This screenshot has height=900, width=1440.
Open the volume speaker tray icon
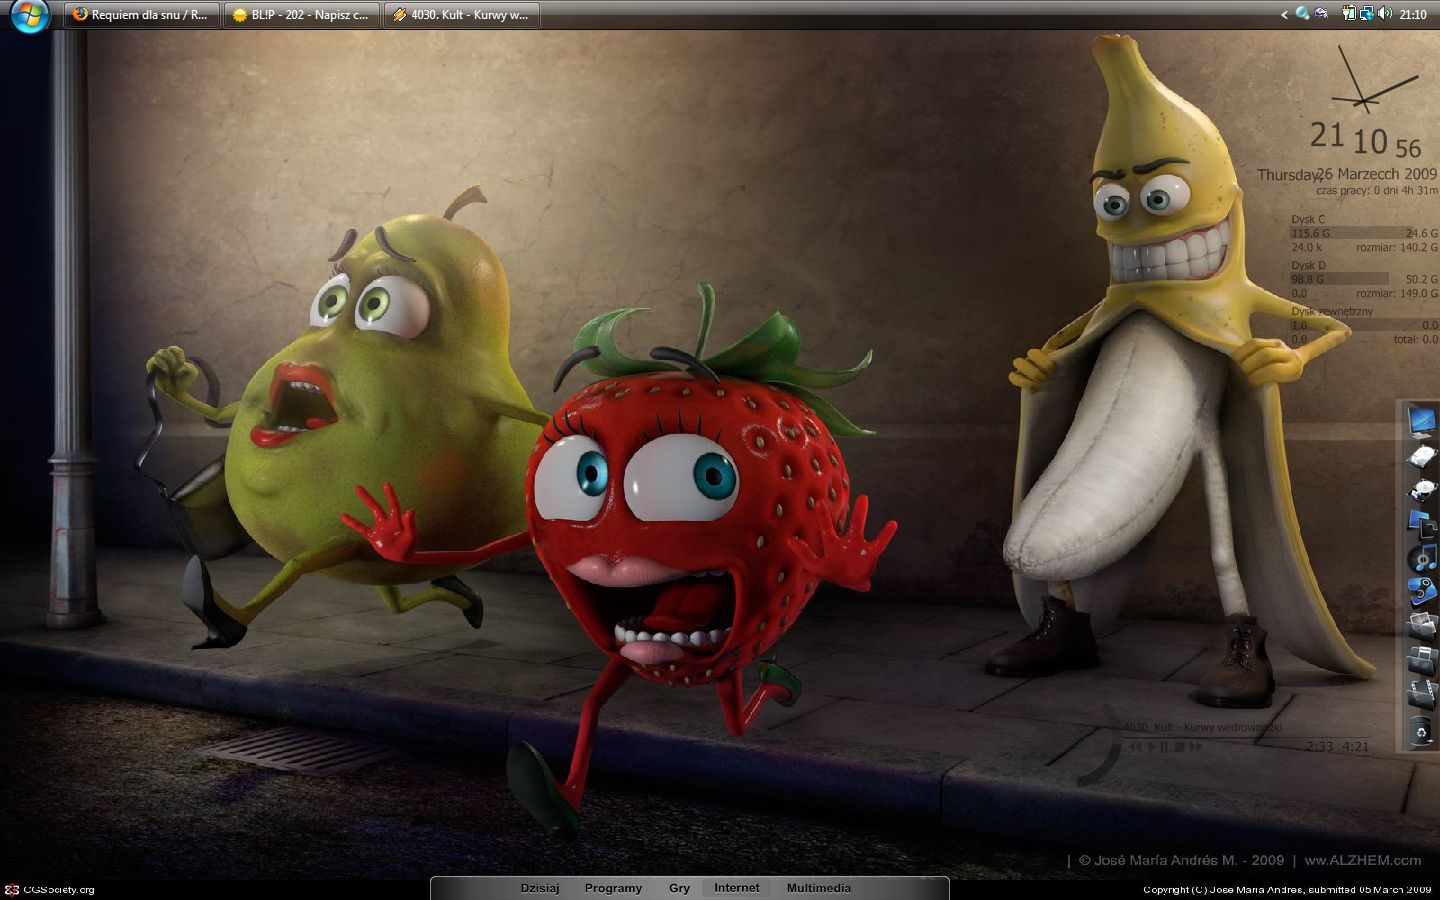[x=1385, y=13]
